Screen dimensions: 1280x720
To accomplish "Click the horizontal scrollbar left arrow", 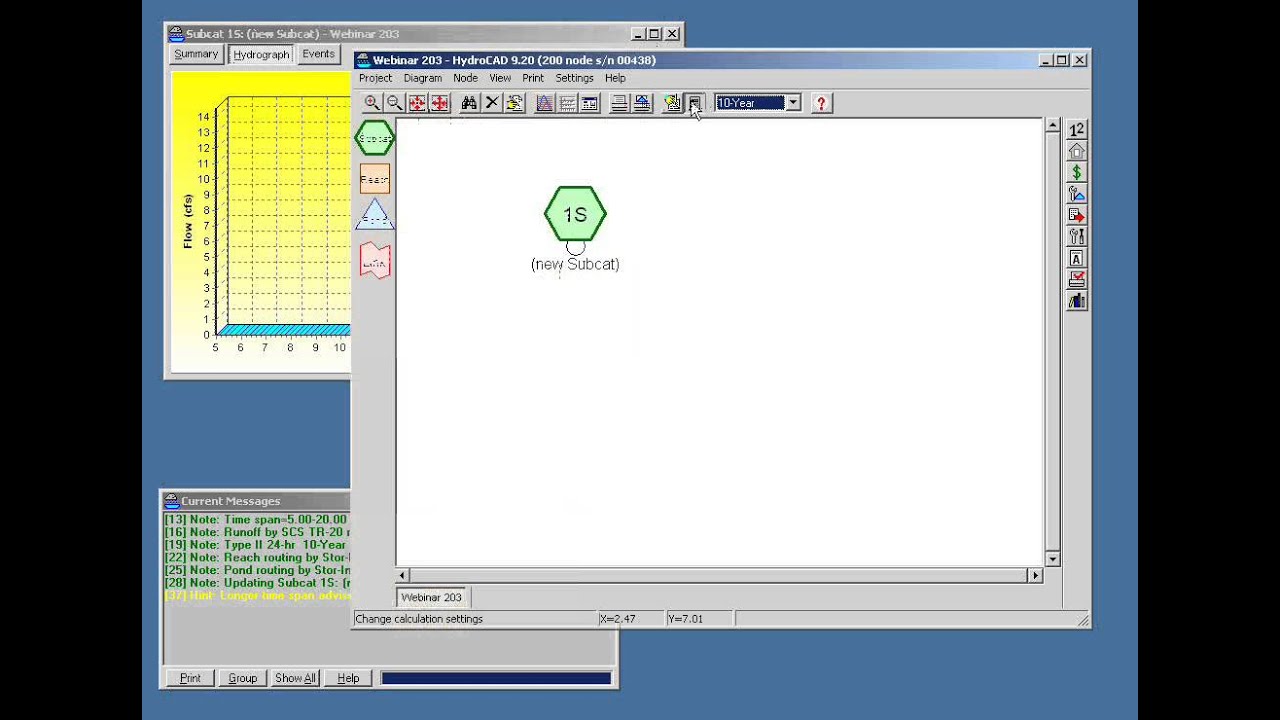I will tap(403, 575).
